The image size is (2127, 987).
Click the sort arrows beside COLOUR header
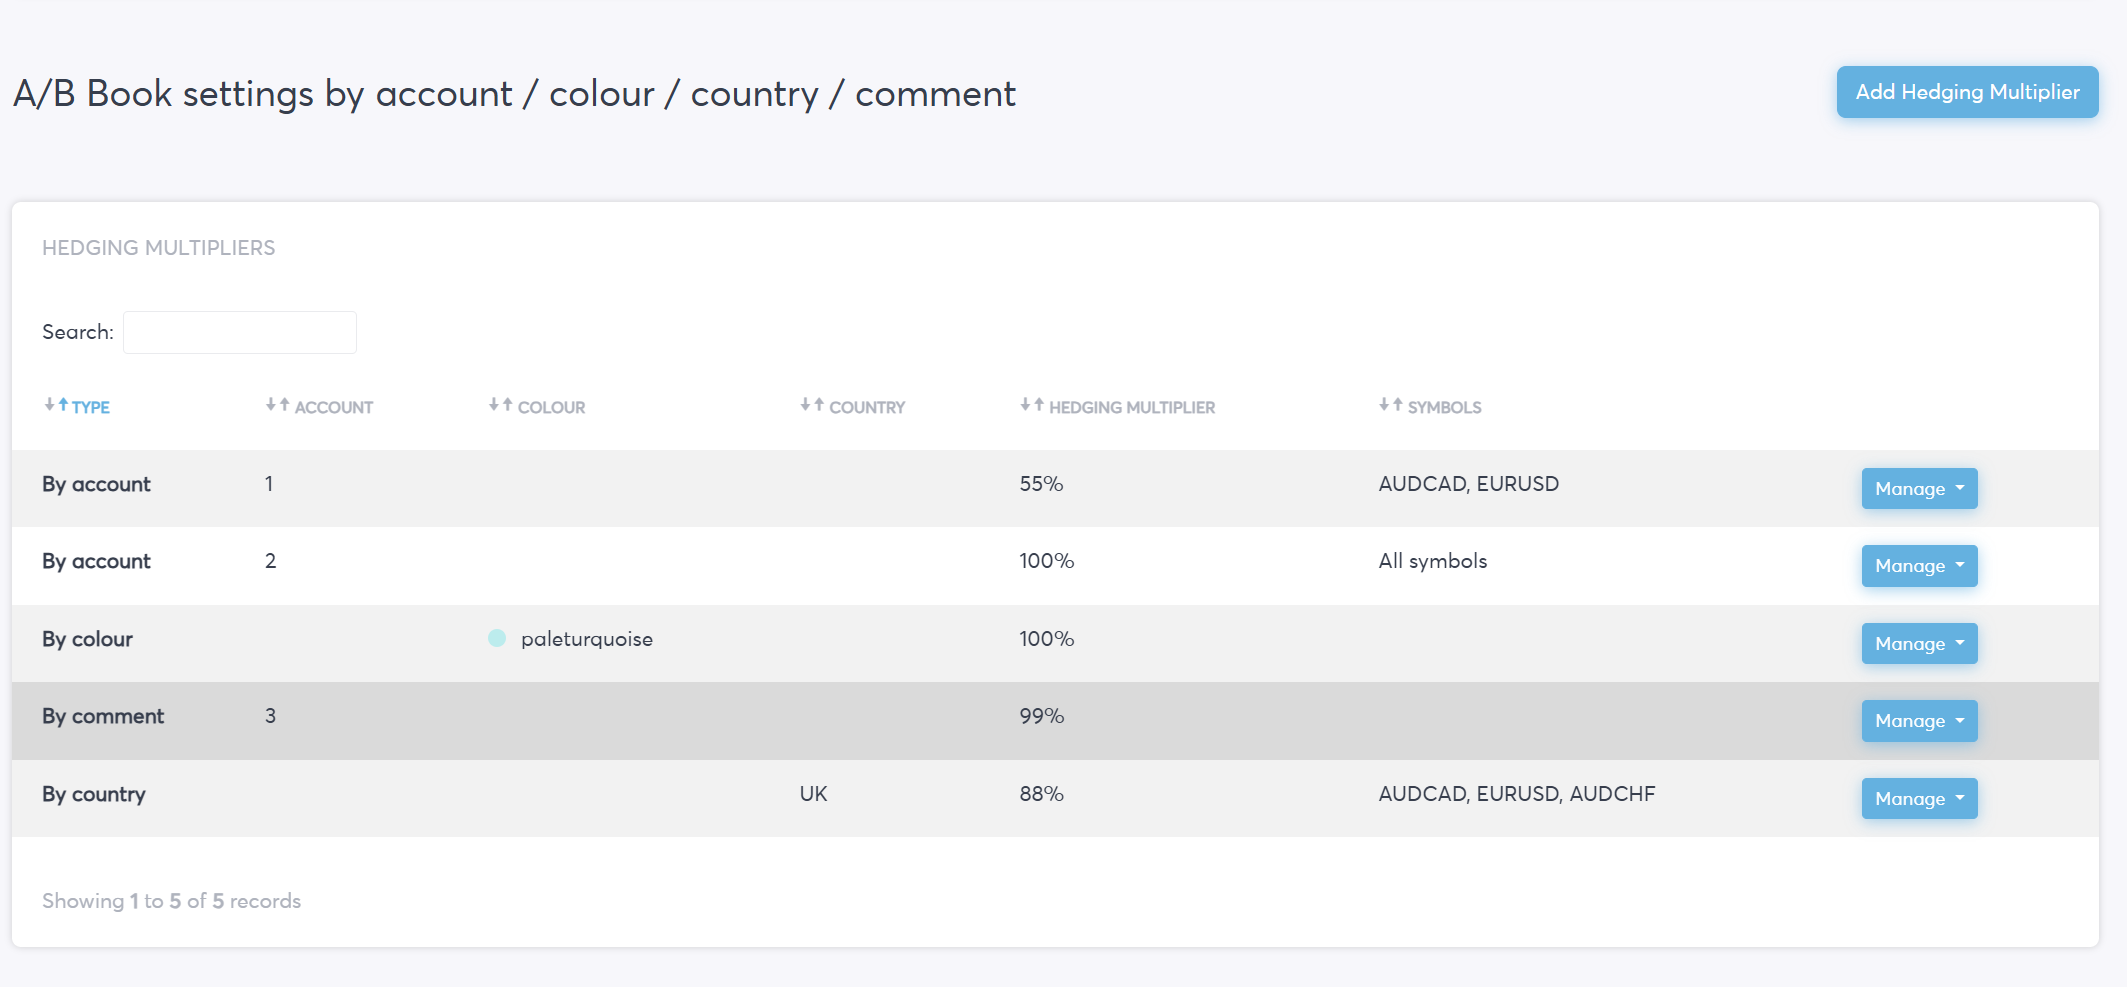click(500, 405)
